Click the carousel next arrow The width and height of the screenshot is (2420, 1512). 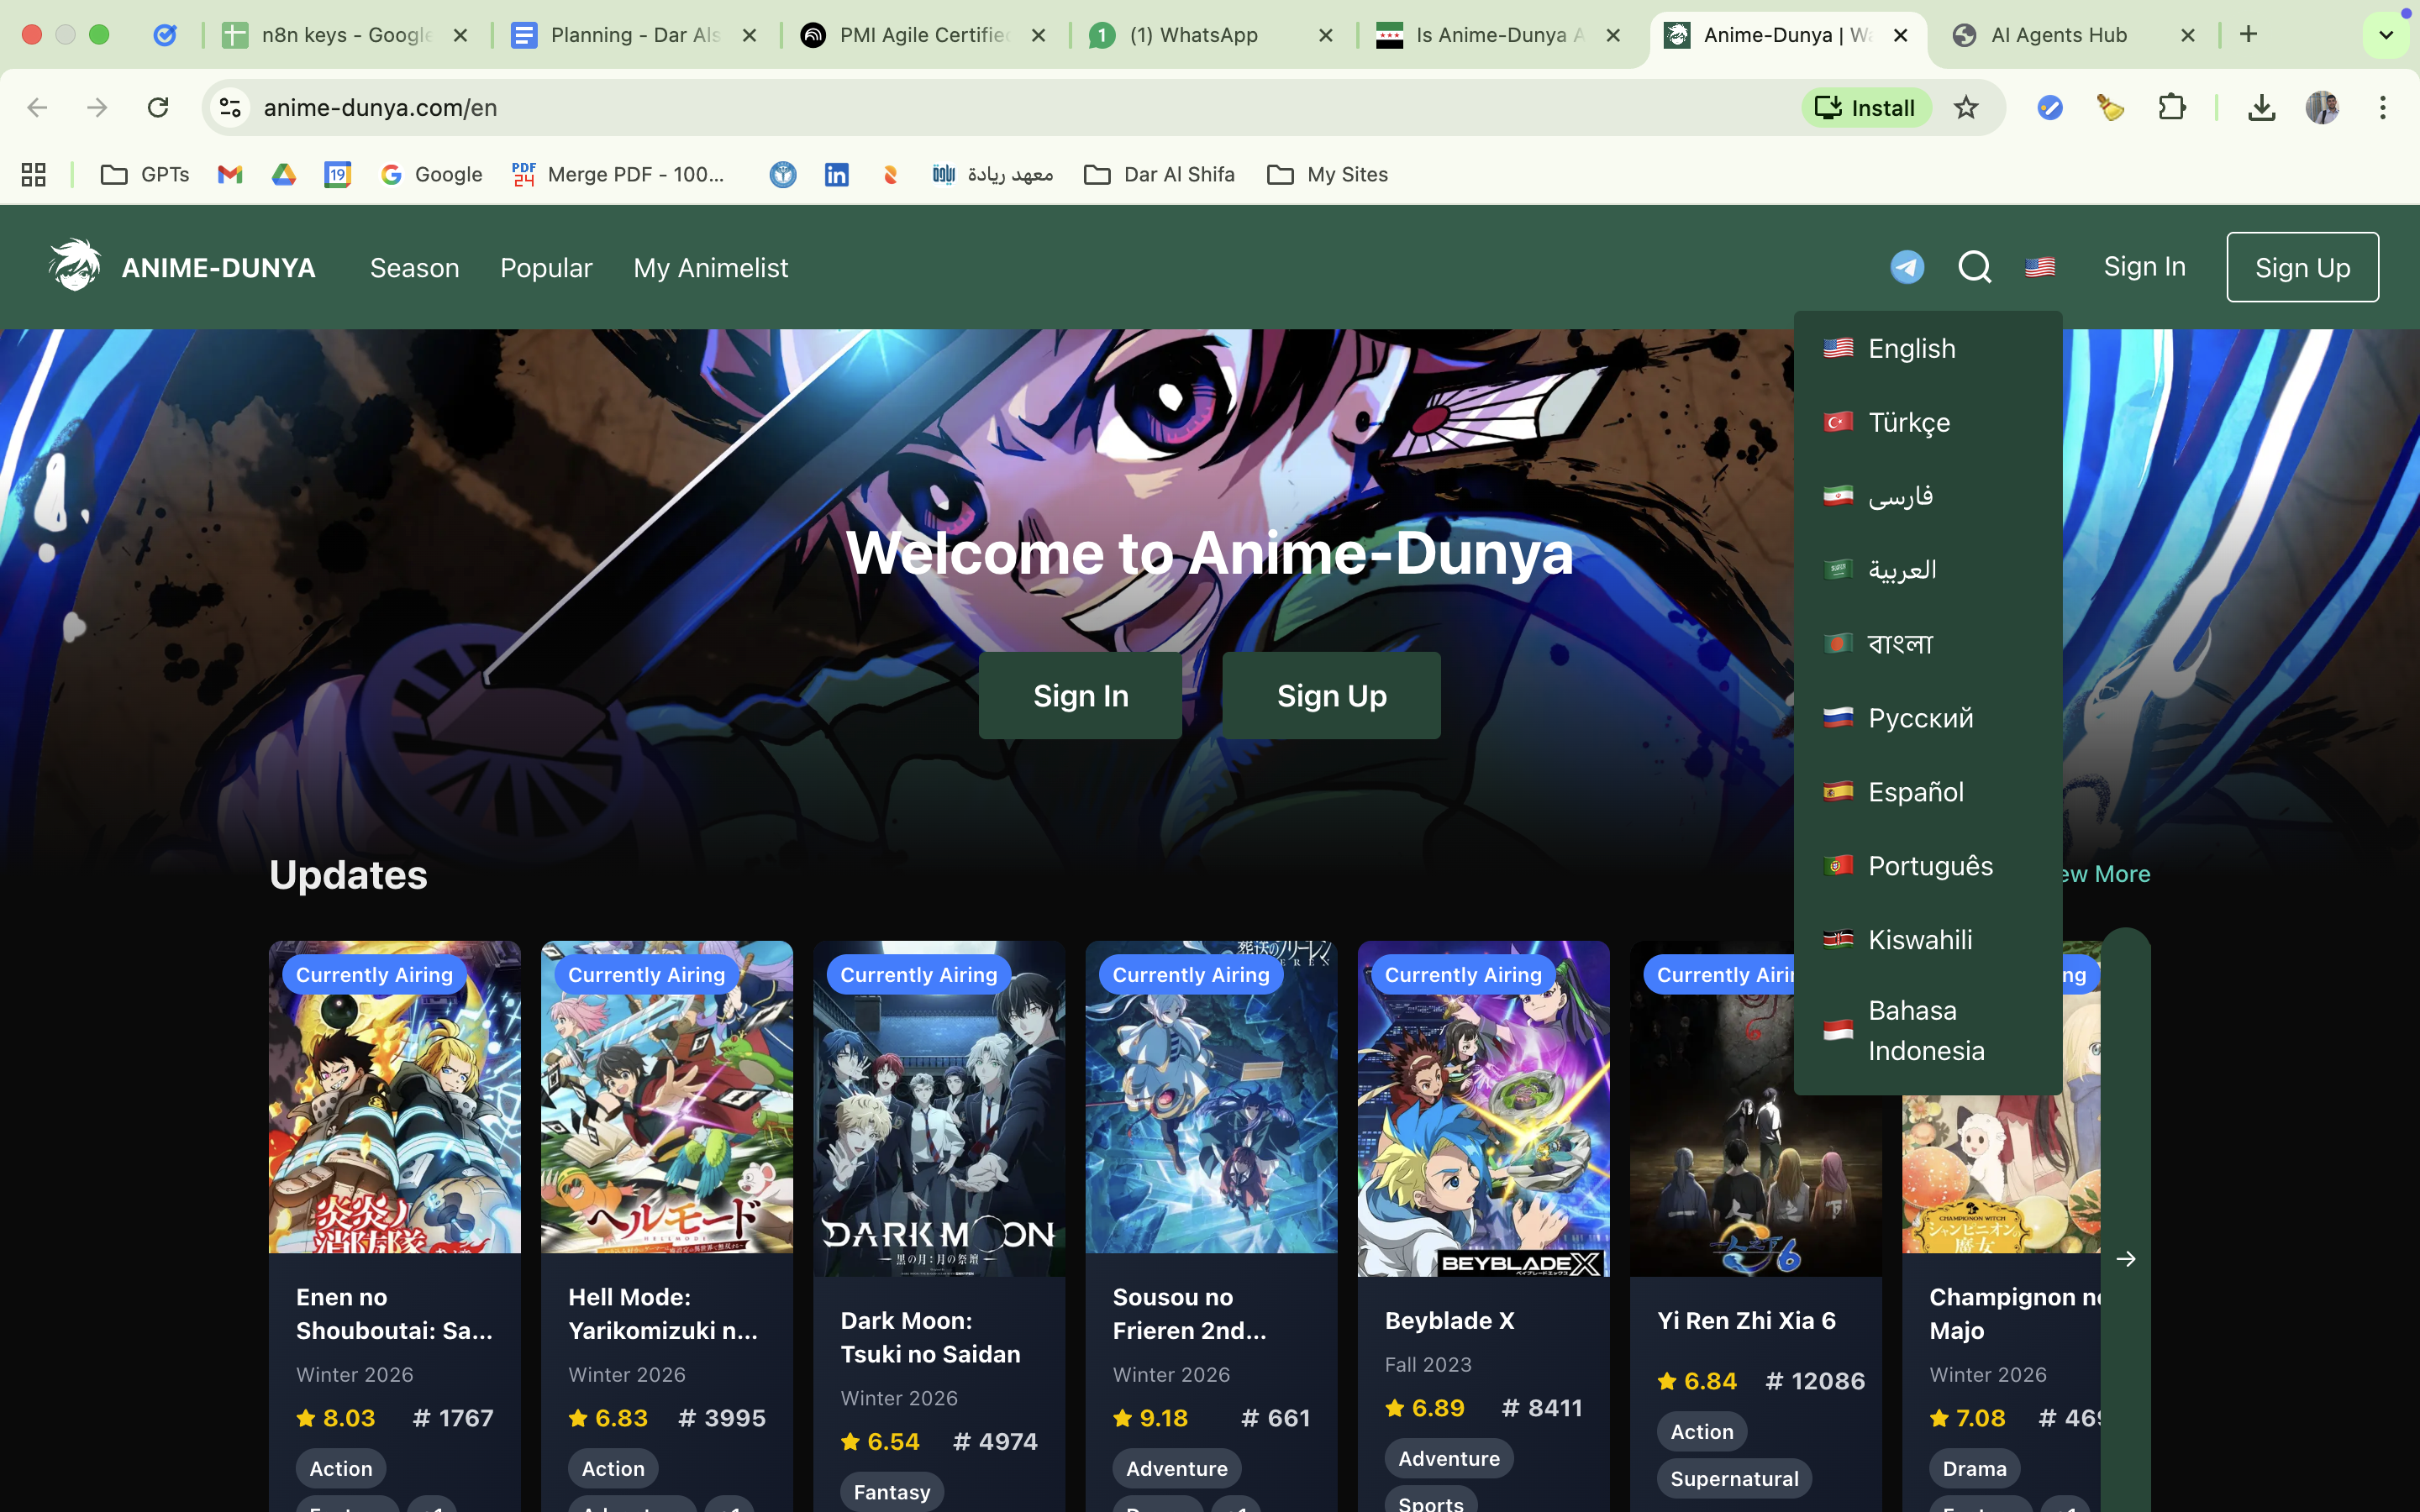coord(2126,1259)
